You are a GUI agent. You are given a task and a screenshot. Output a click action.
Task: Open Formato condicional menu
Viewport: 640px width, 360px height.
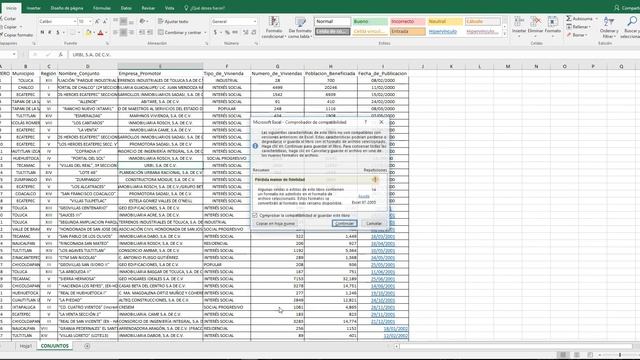pyautogui.click(x=274, y=28)
